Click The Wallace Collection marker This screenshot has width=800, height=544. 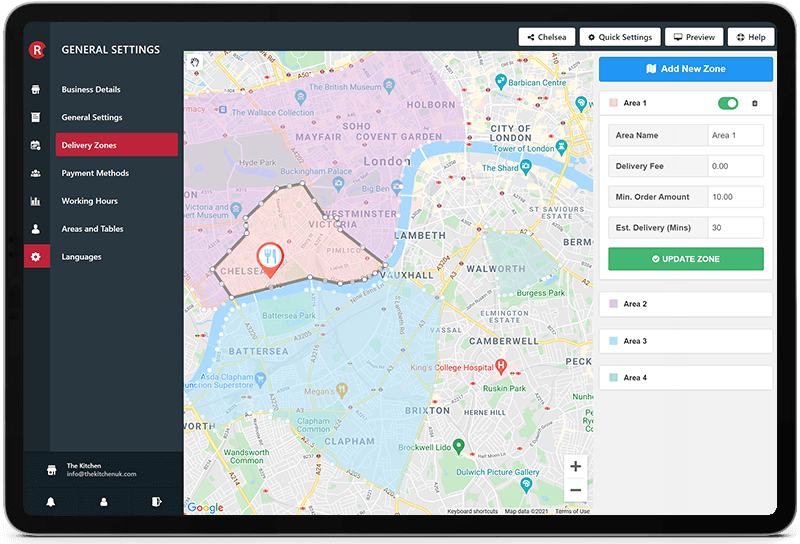pos(301,96)
